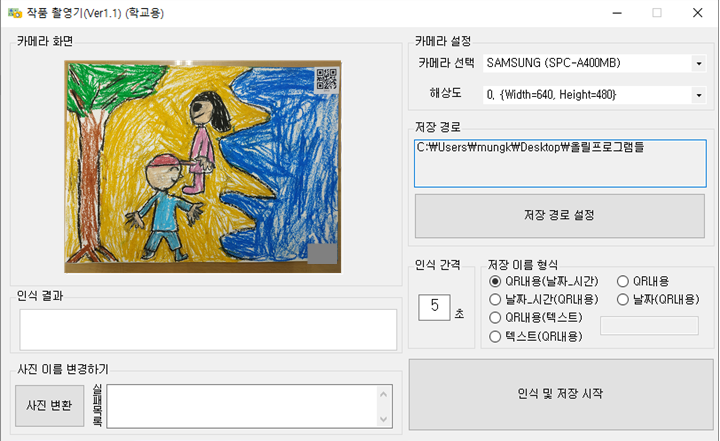Close the 작품 촬영기 window
This screenshot has height=441, width=720.
click(x=696, y=14)
